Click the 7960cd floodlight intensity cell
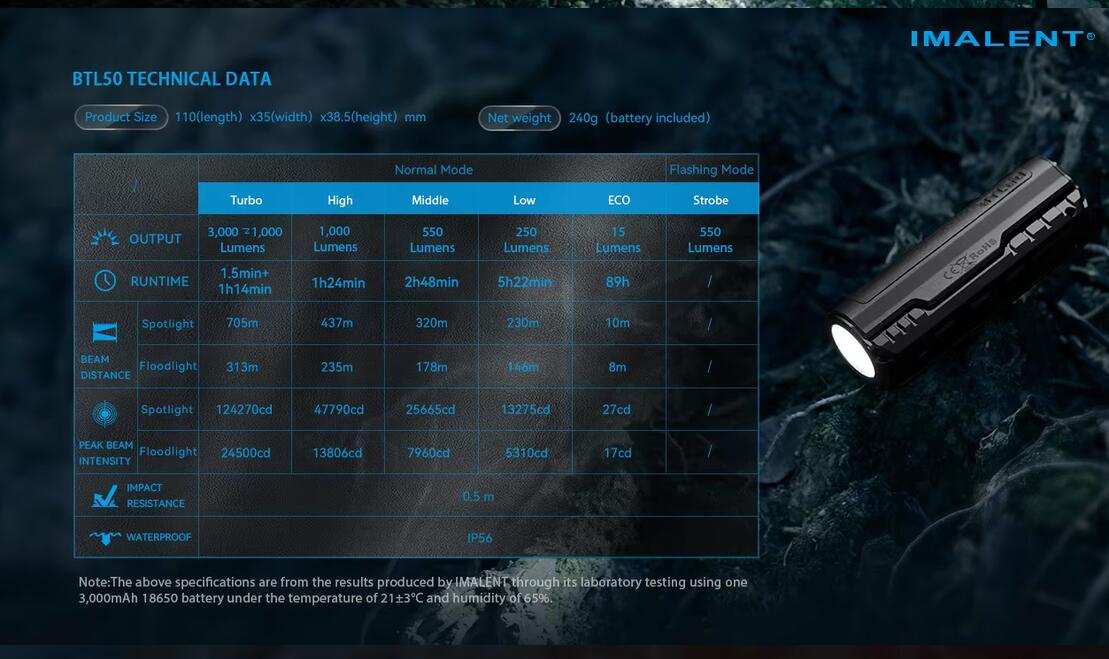Screen dimensions: 1109x659 coord(429,453)
